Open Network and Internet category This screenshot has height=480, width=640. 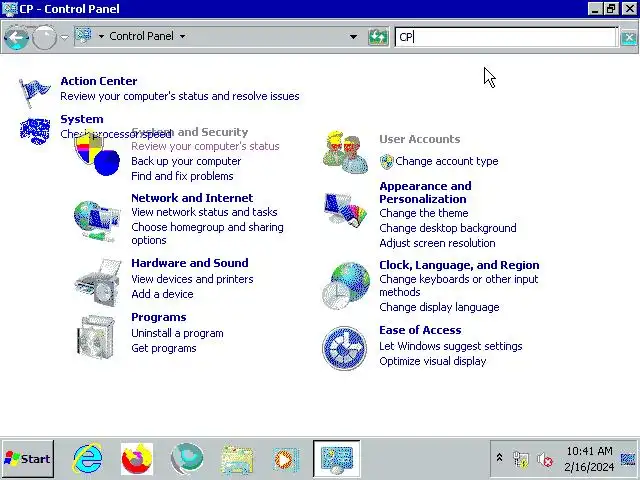[x=192, y=198]
